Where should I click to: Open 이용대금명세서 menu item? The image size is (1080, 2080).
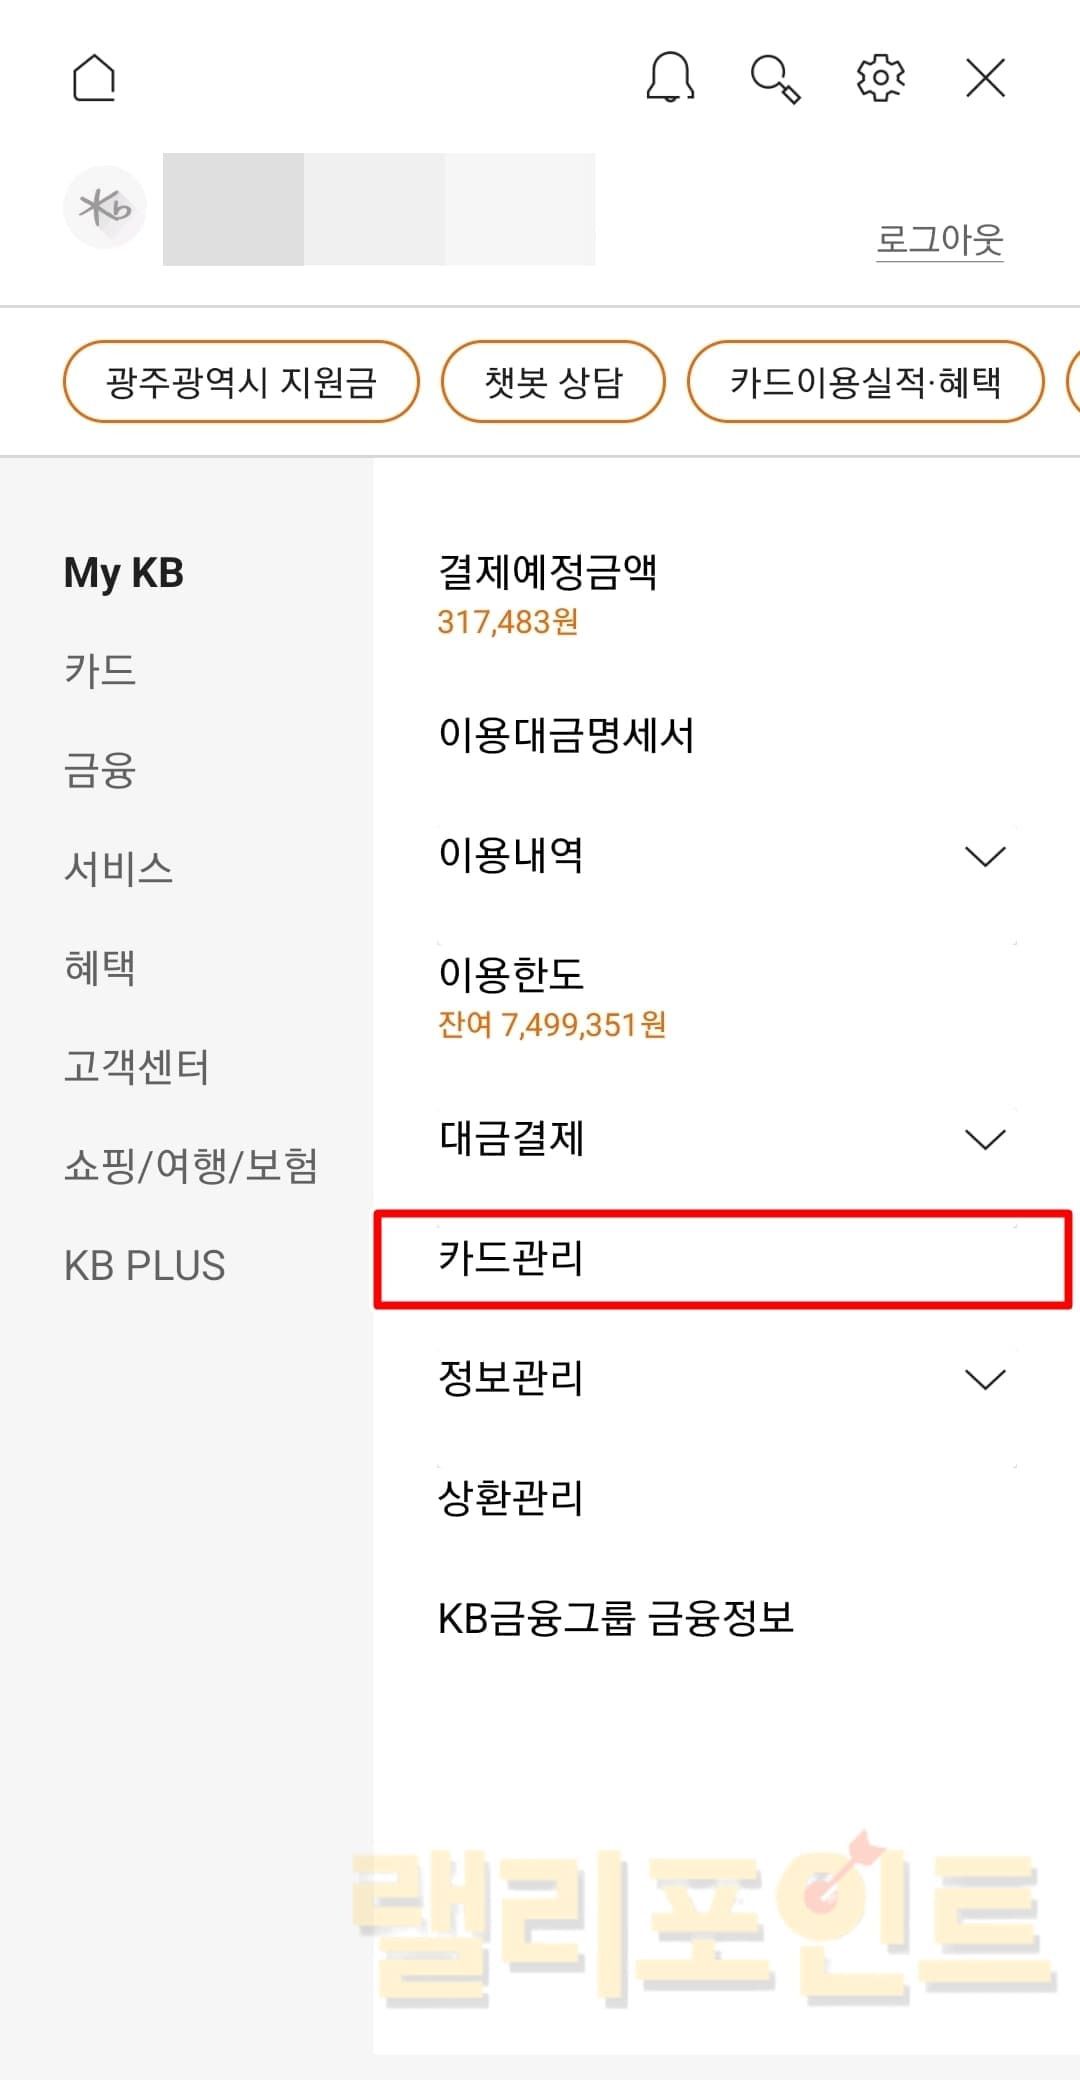pos(566,735)
